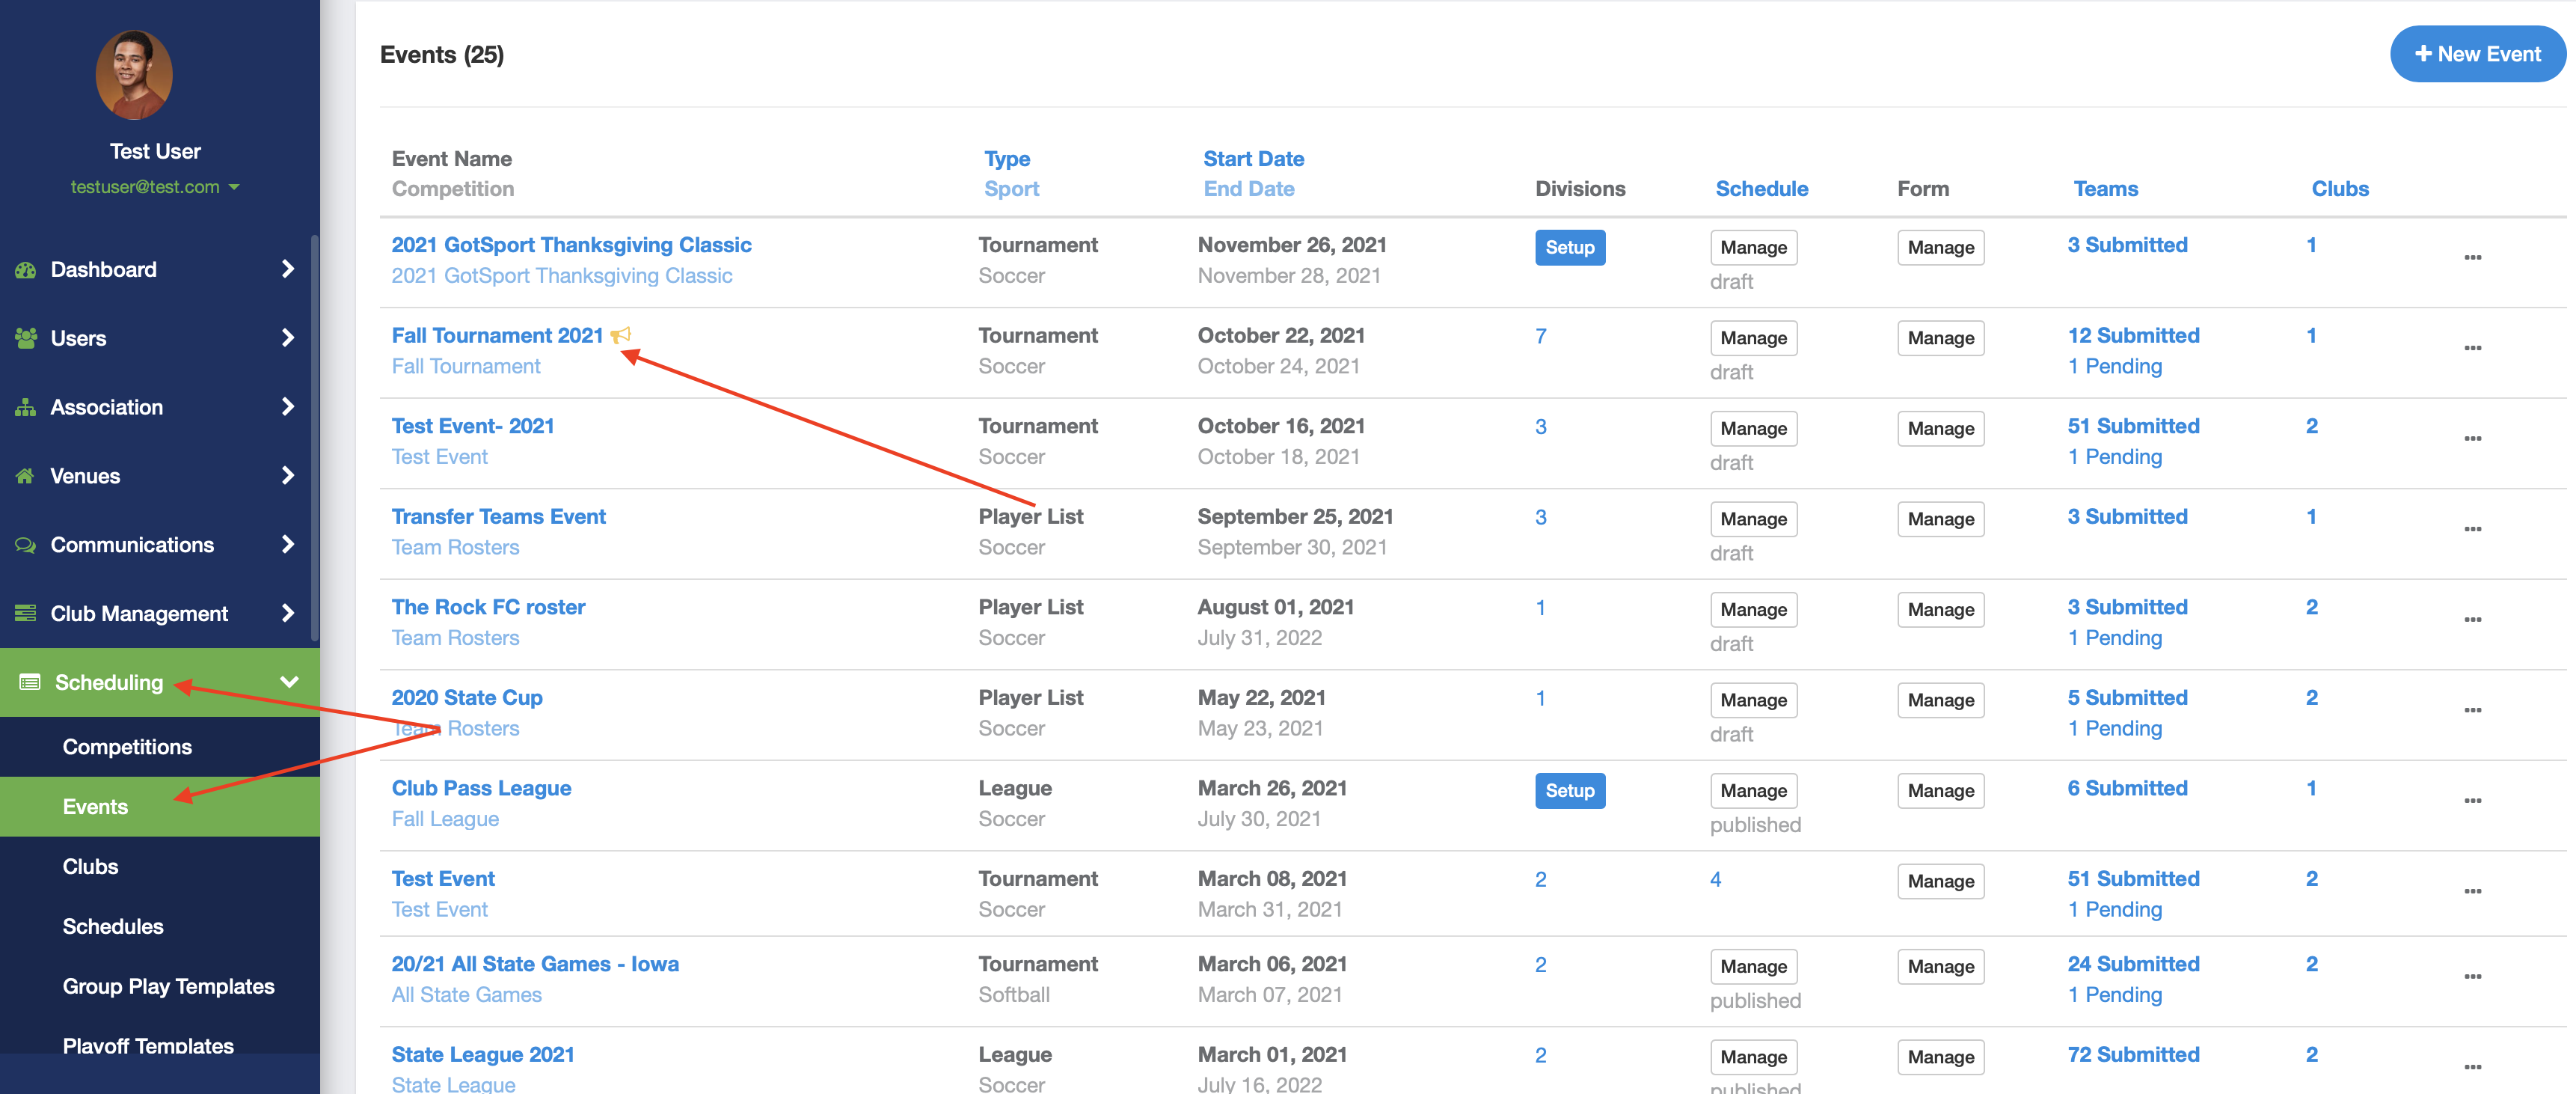Image resolution: width=2576 pixels, height=1094 pixels.
Task: Expand the Venues menu chevron
Action: tap(288, 476)
